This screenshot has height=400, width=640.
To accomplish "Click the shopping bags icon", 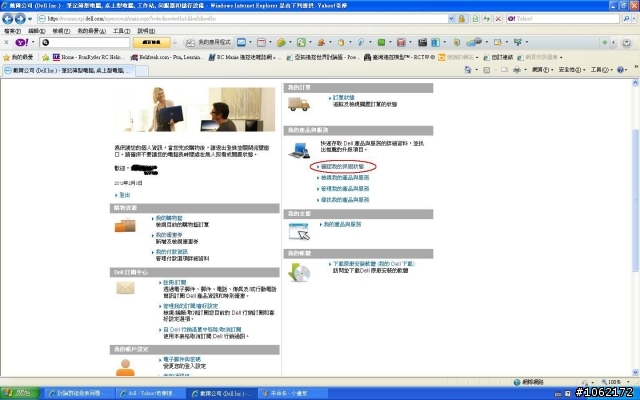I will (125, 225).
